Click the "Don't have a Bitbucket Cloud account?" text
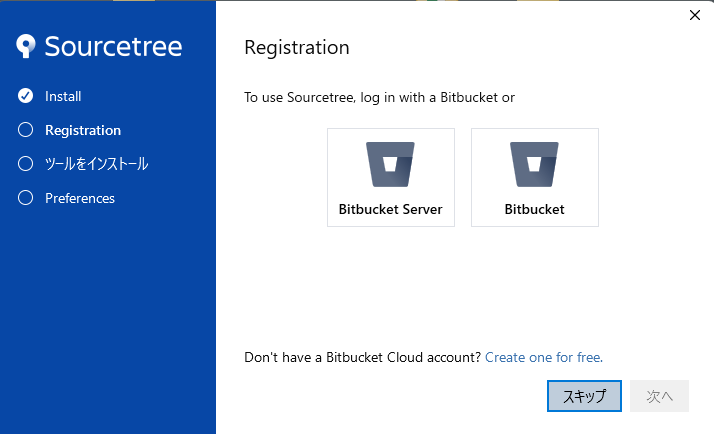 pyautogui.click(x=362, y=357)
